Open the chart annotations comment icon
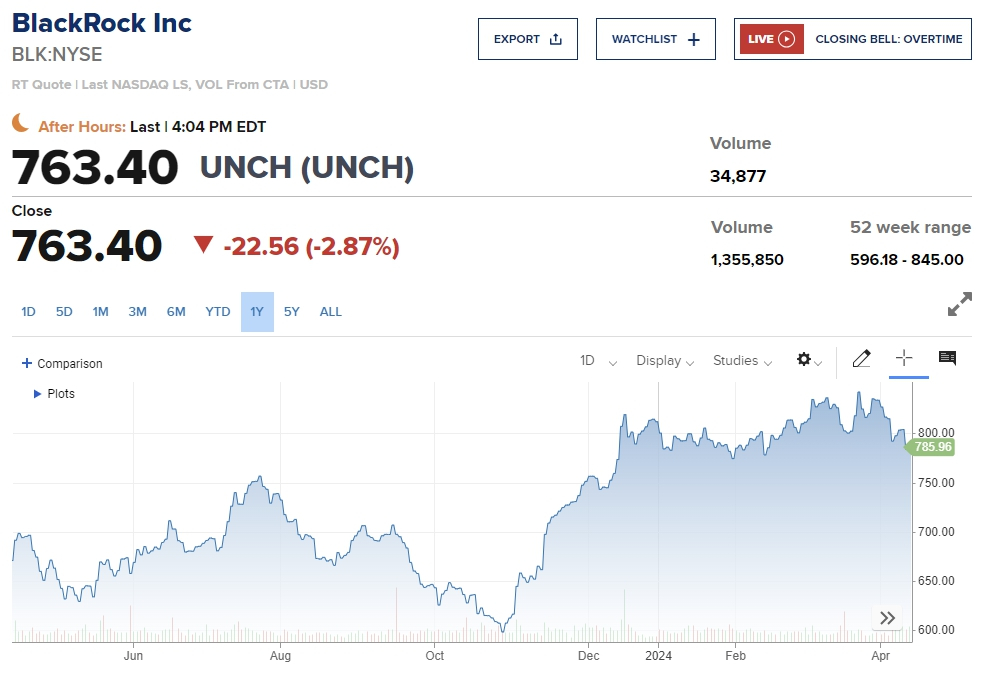The image size is (985, 675). 947,359
